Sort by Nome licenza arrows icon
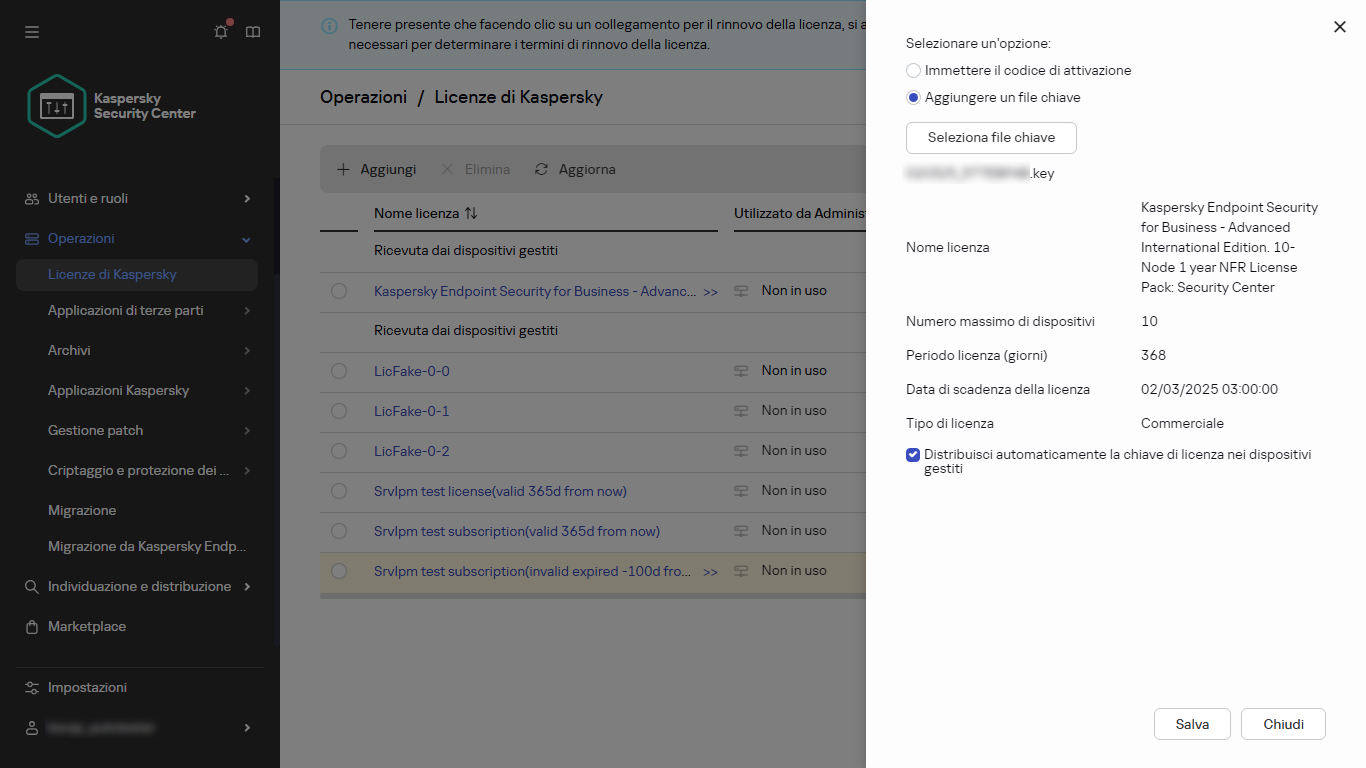 pos(471,213)
